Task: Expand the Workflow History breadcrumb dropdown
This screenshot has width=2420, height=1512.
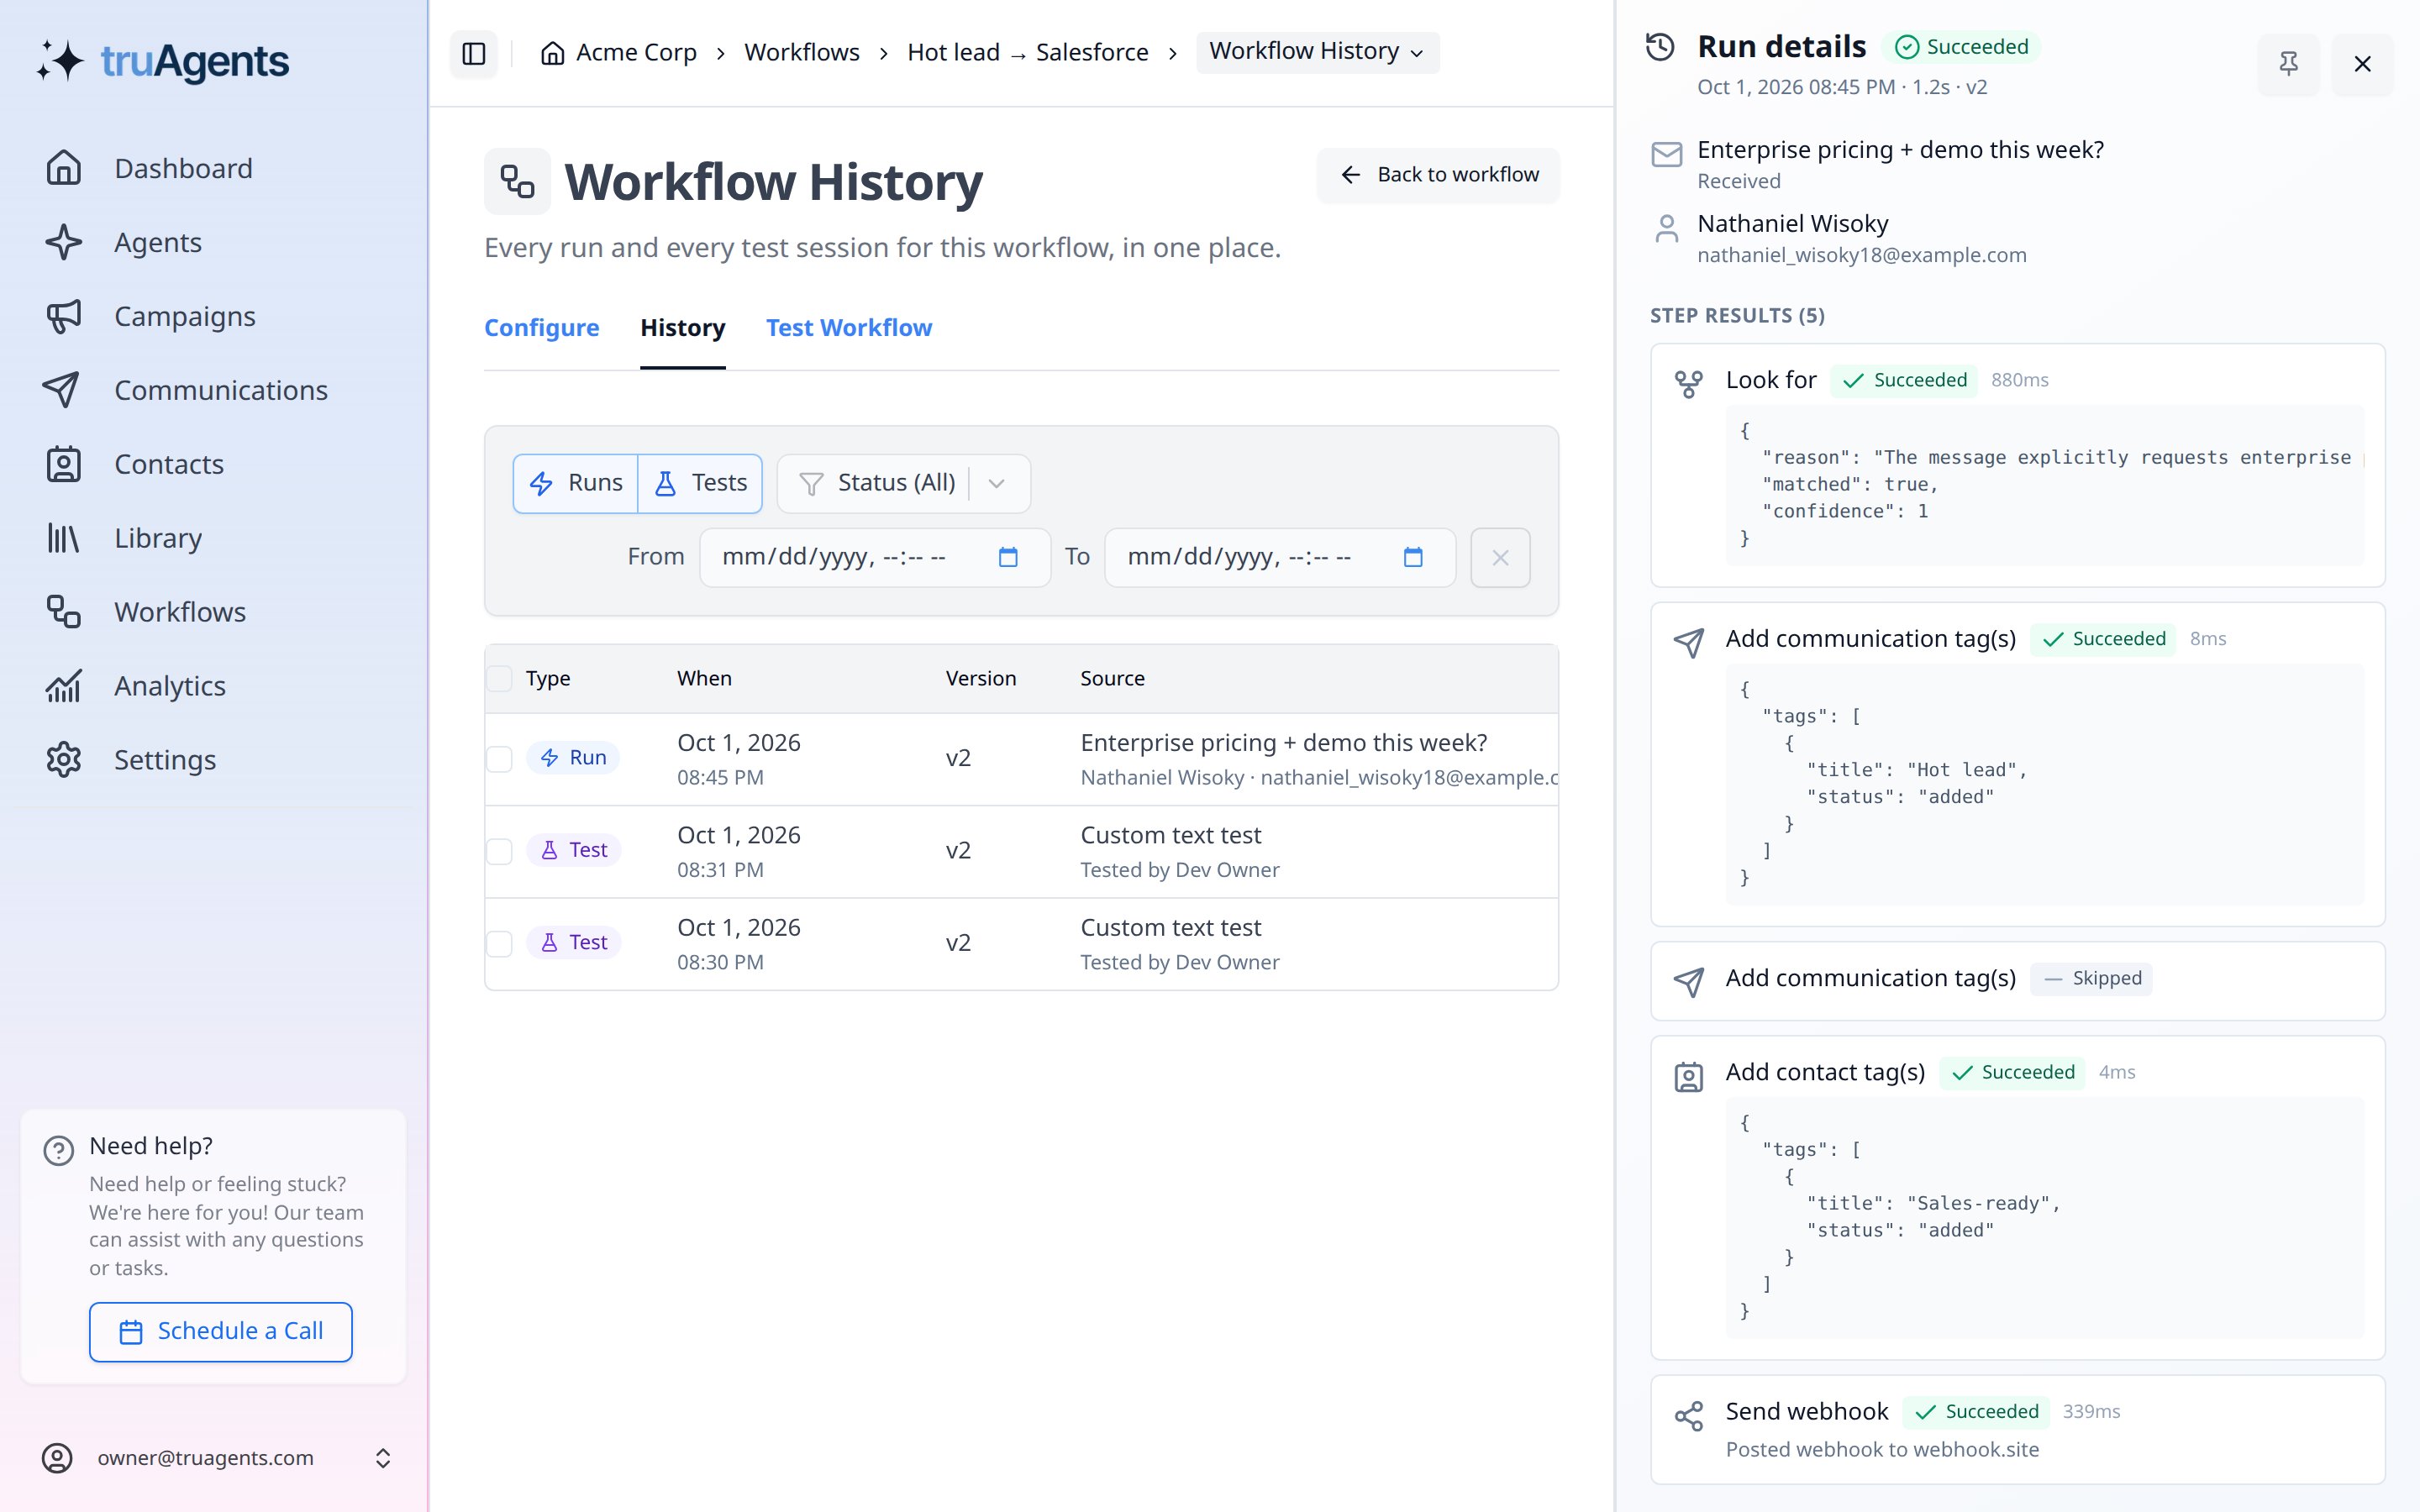Action: tap(1317, 52)
